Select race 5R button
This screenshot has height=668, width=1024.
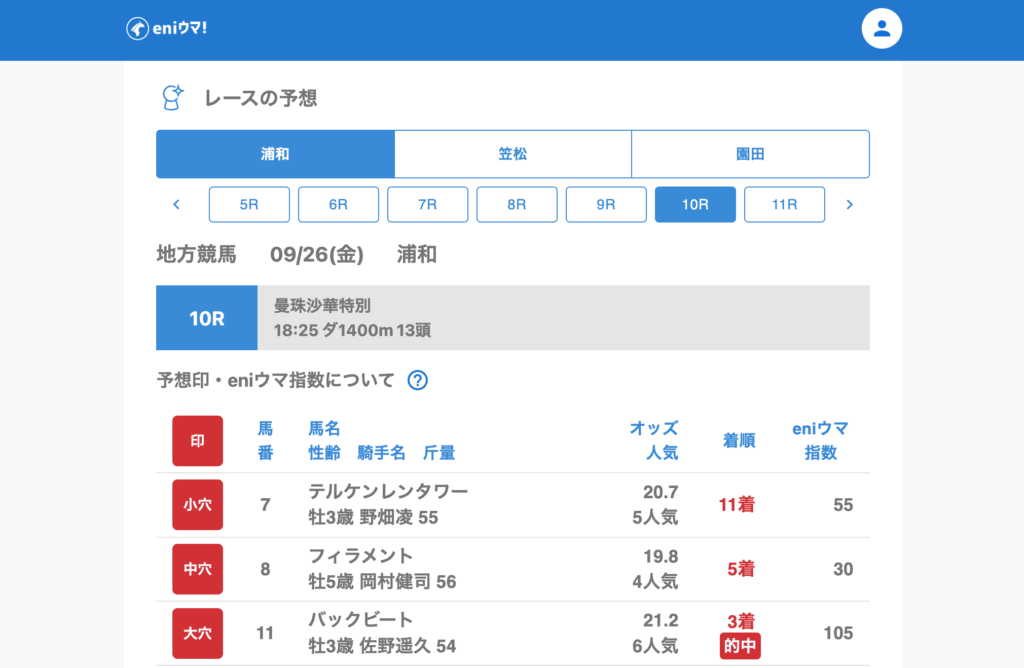coord(249,204)
